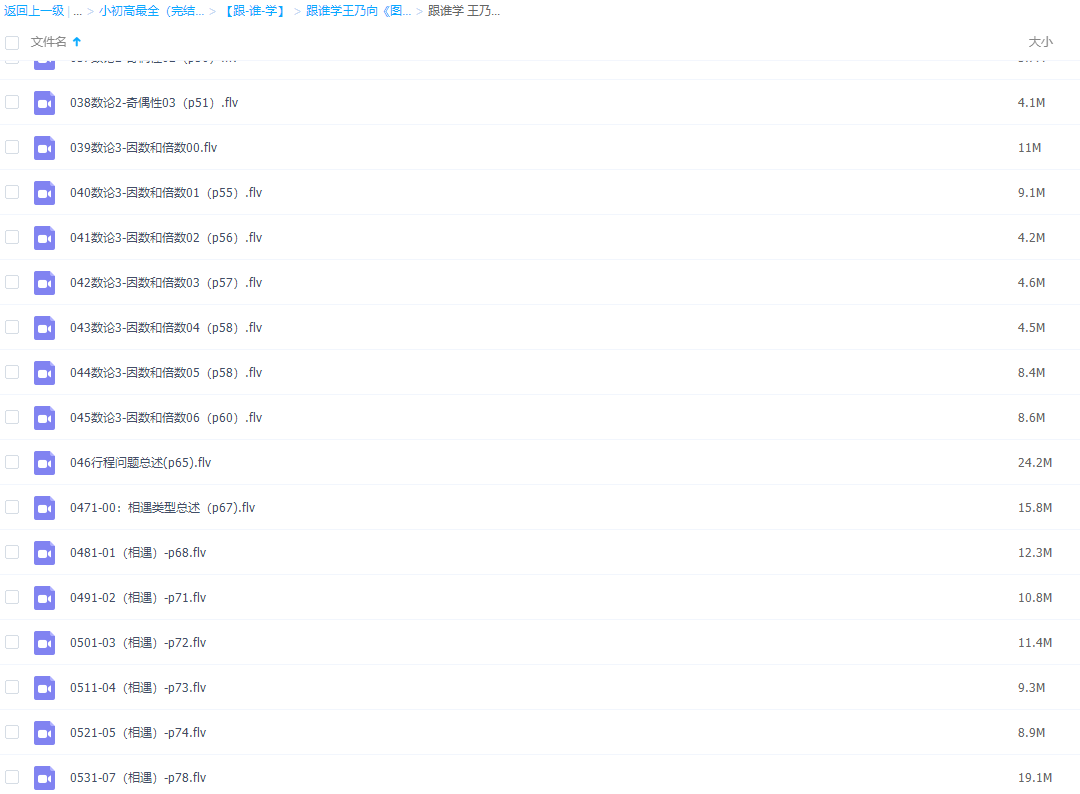This screenshot has width=1080, height=794.
Task: Go to 【跟-谁-学】 folder in breadcrumb
Action: click(255, 11)
